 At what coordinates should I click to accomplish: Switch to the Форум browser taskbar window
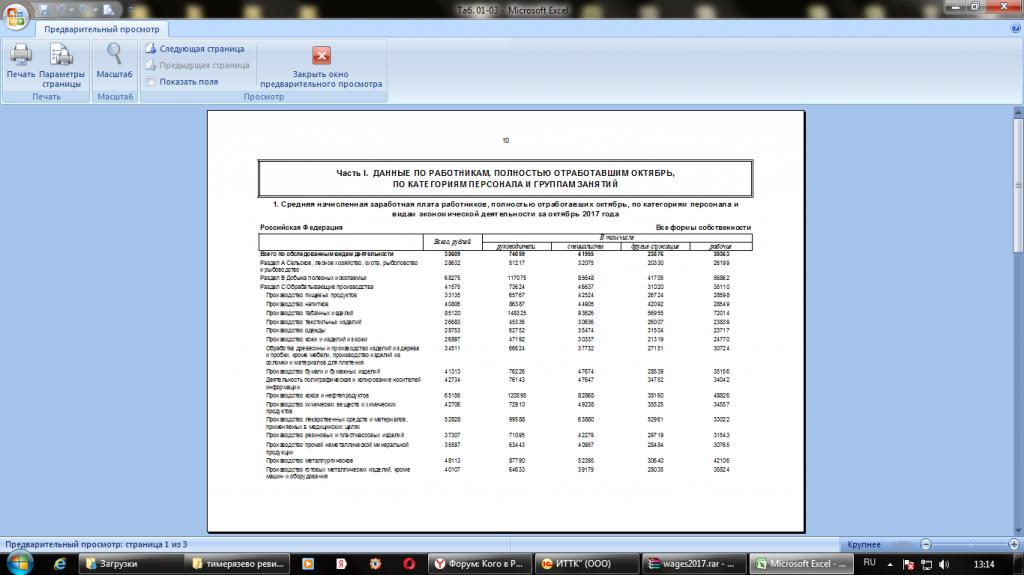tap(478, 564)
